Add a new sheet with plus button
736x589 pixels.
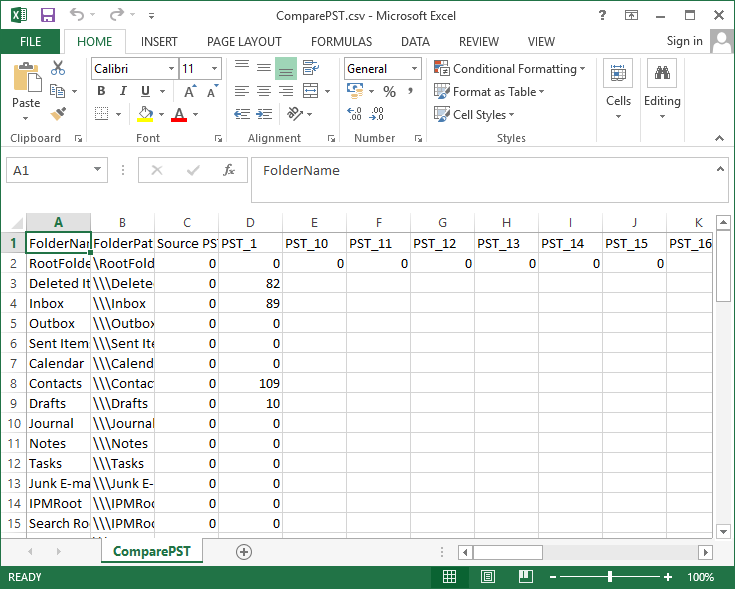244,551
